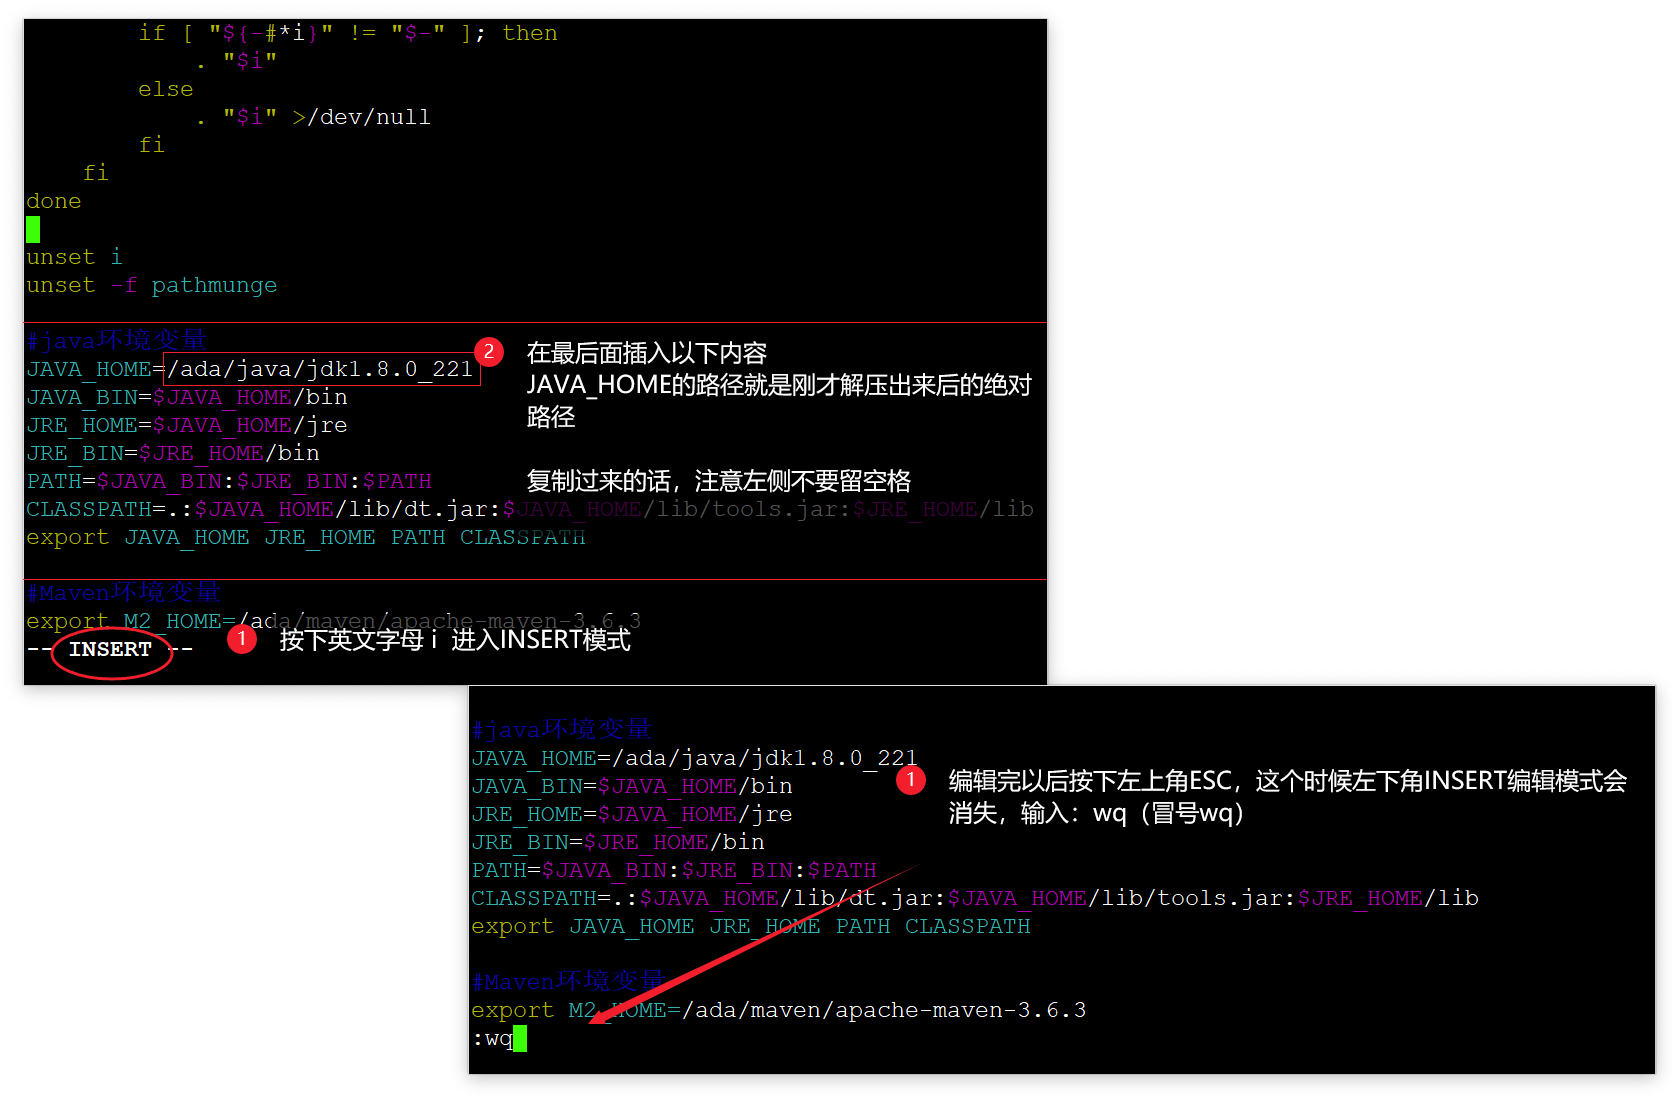Viewport: 1679px width, 1101px height.
Task: Click the red circle numbered 2 beside JAVA_HOME path
Action: tap(488, 351)
